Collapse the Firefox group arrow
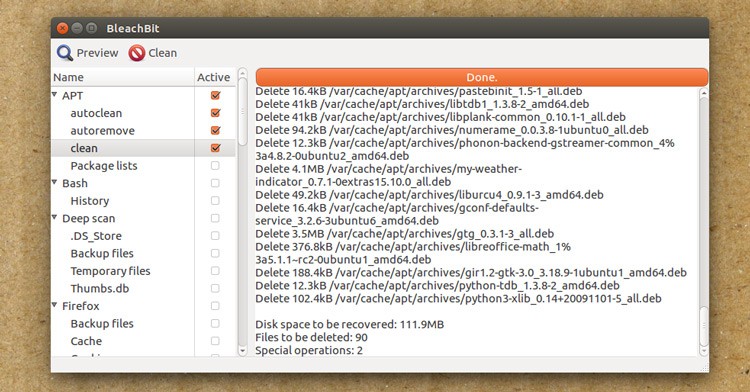 tap(55, 305)
